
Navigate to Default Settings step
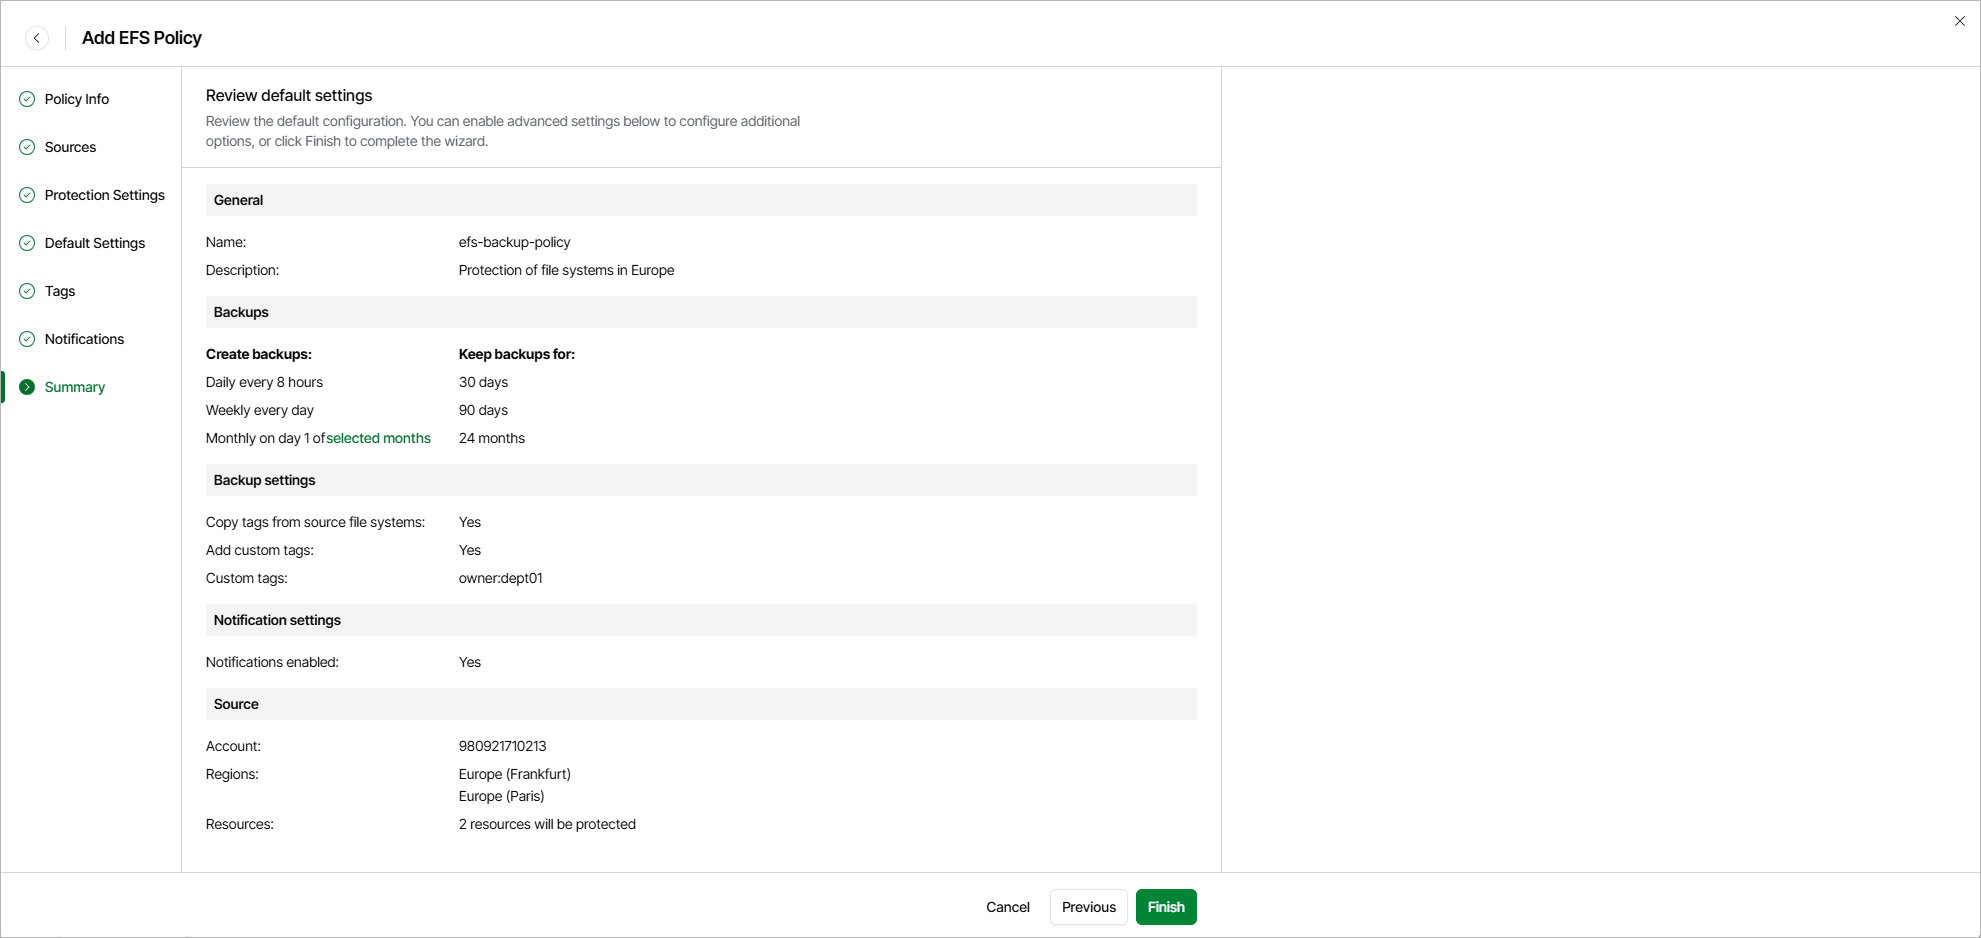tap(95, 243)
